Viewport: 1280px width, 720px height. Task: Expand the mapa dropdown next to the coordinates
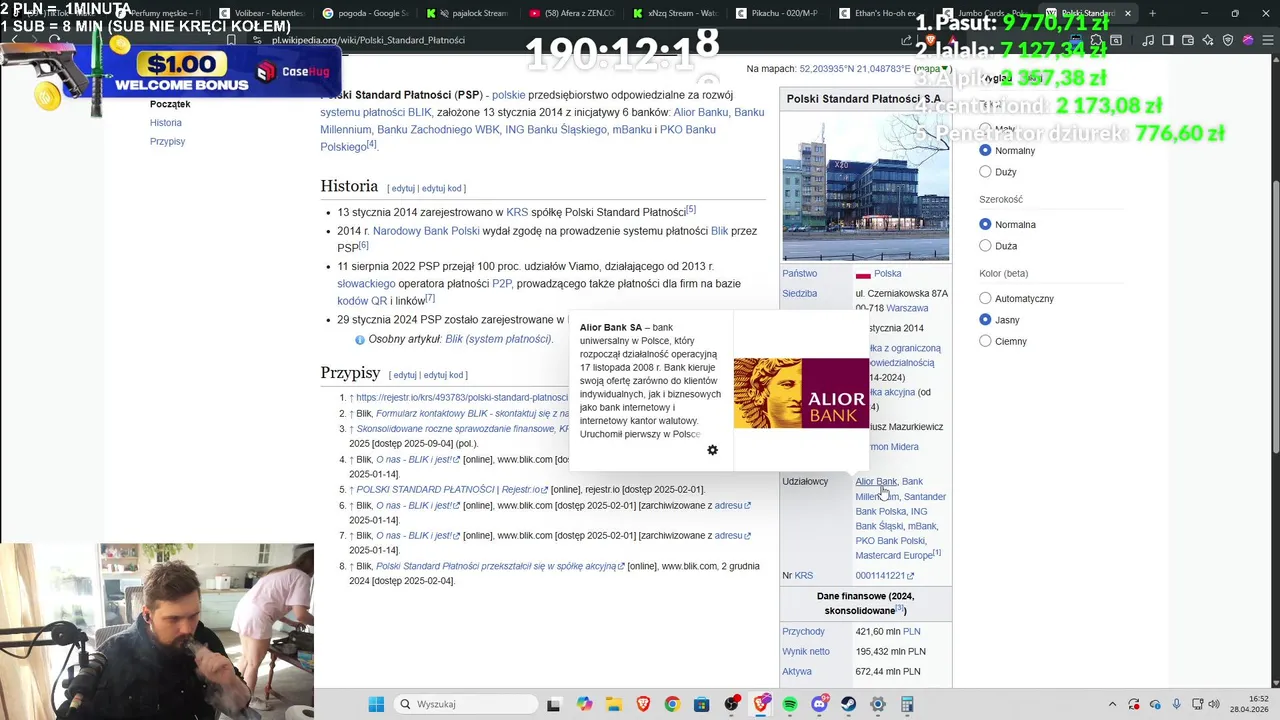(932, 69)
